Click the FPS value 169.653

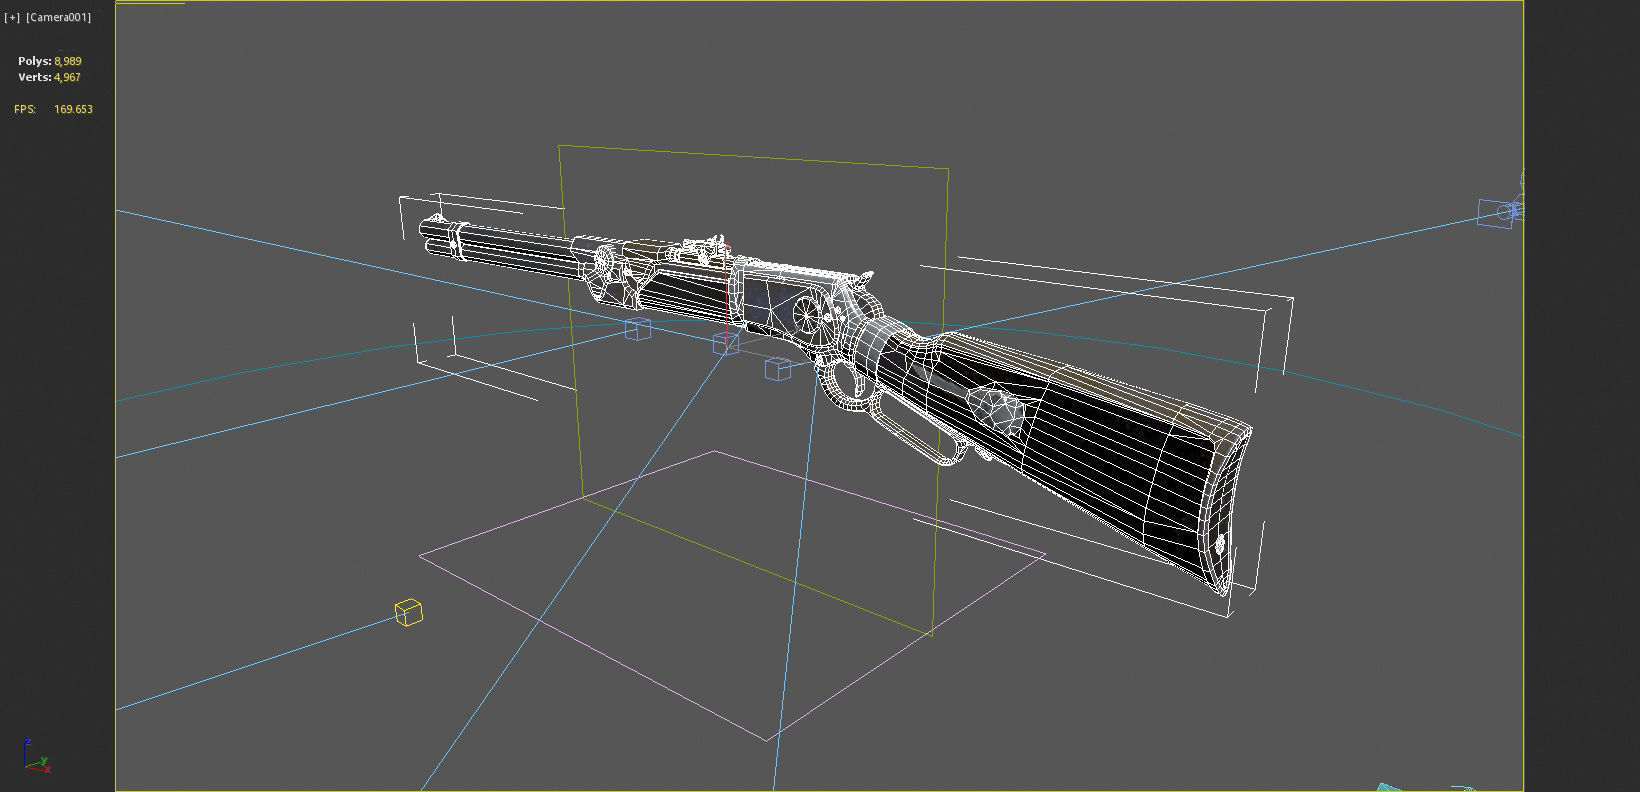pos(73,109)
